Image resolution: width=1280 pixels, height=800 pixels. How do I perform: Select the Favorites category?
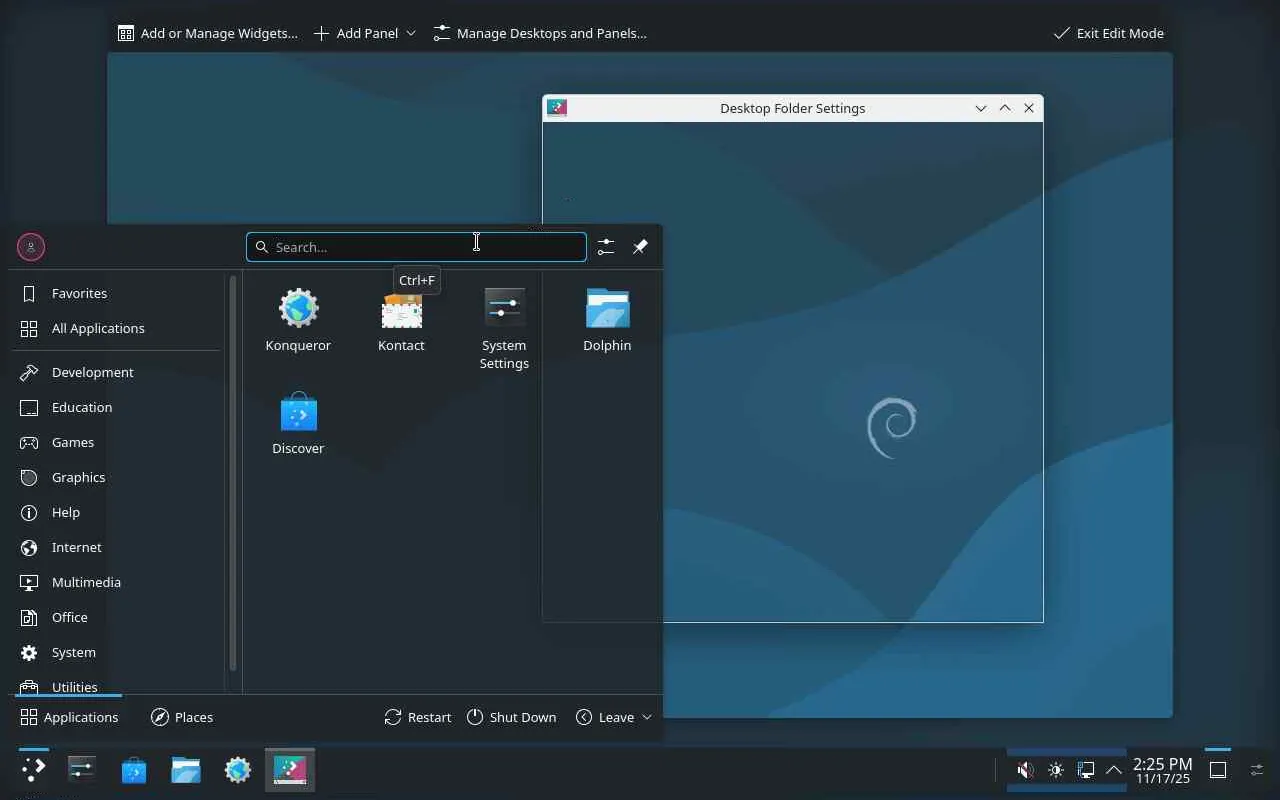pos(118,293)
